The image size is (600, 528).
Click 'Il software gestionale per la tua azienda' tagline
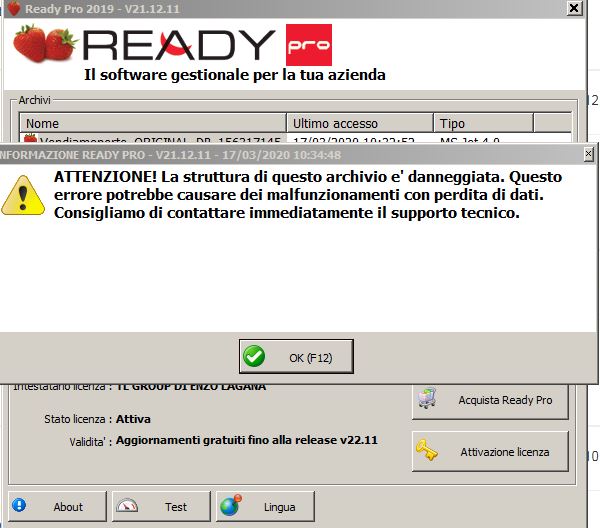(235, 75)
